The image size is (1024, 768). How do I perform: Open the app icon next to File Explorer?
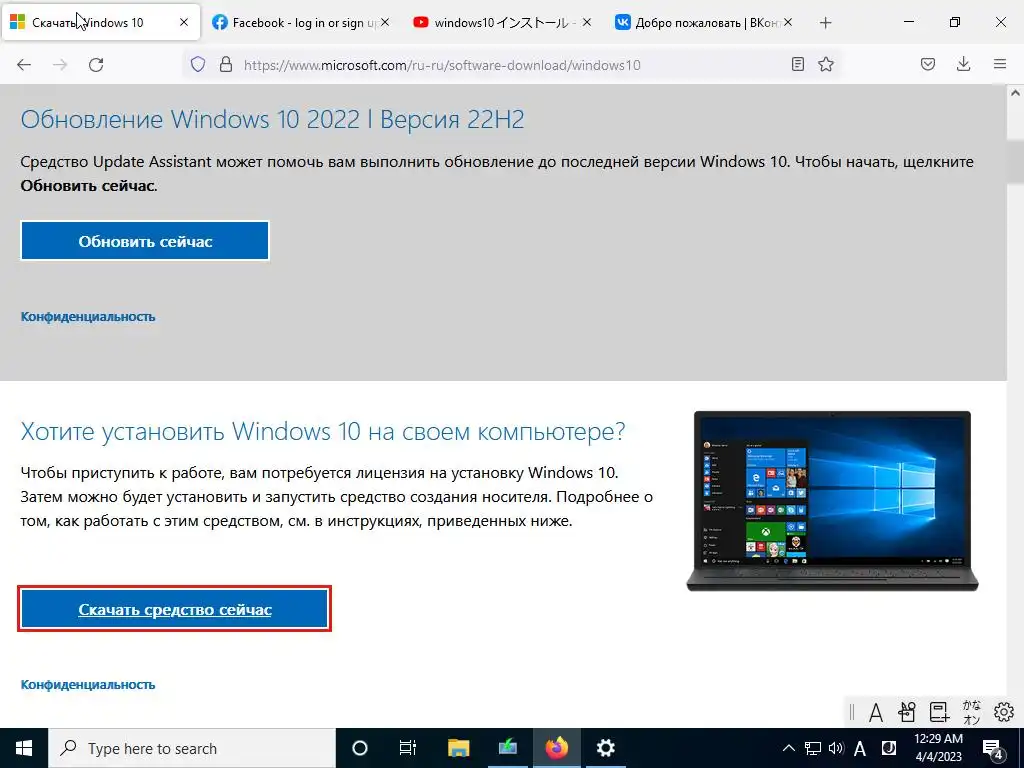pyautogui.click(x=507, y=748)
